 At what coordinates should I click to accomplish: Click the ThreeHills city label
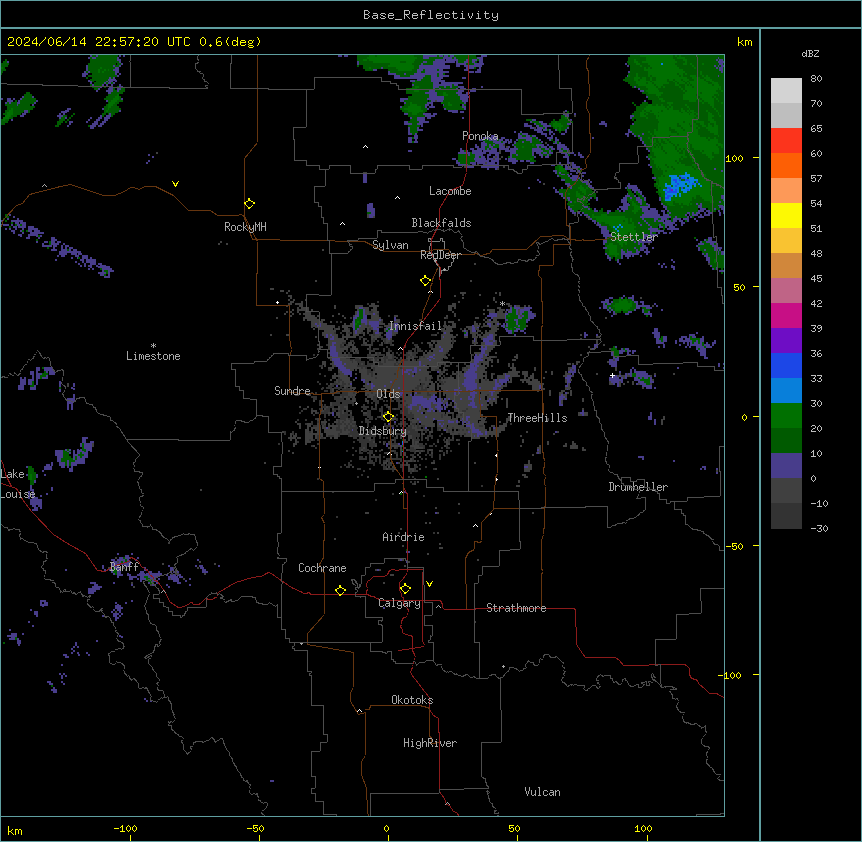click(x=537, y=418)
